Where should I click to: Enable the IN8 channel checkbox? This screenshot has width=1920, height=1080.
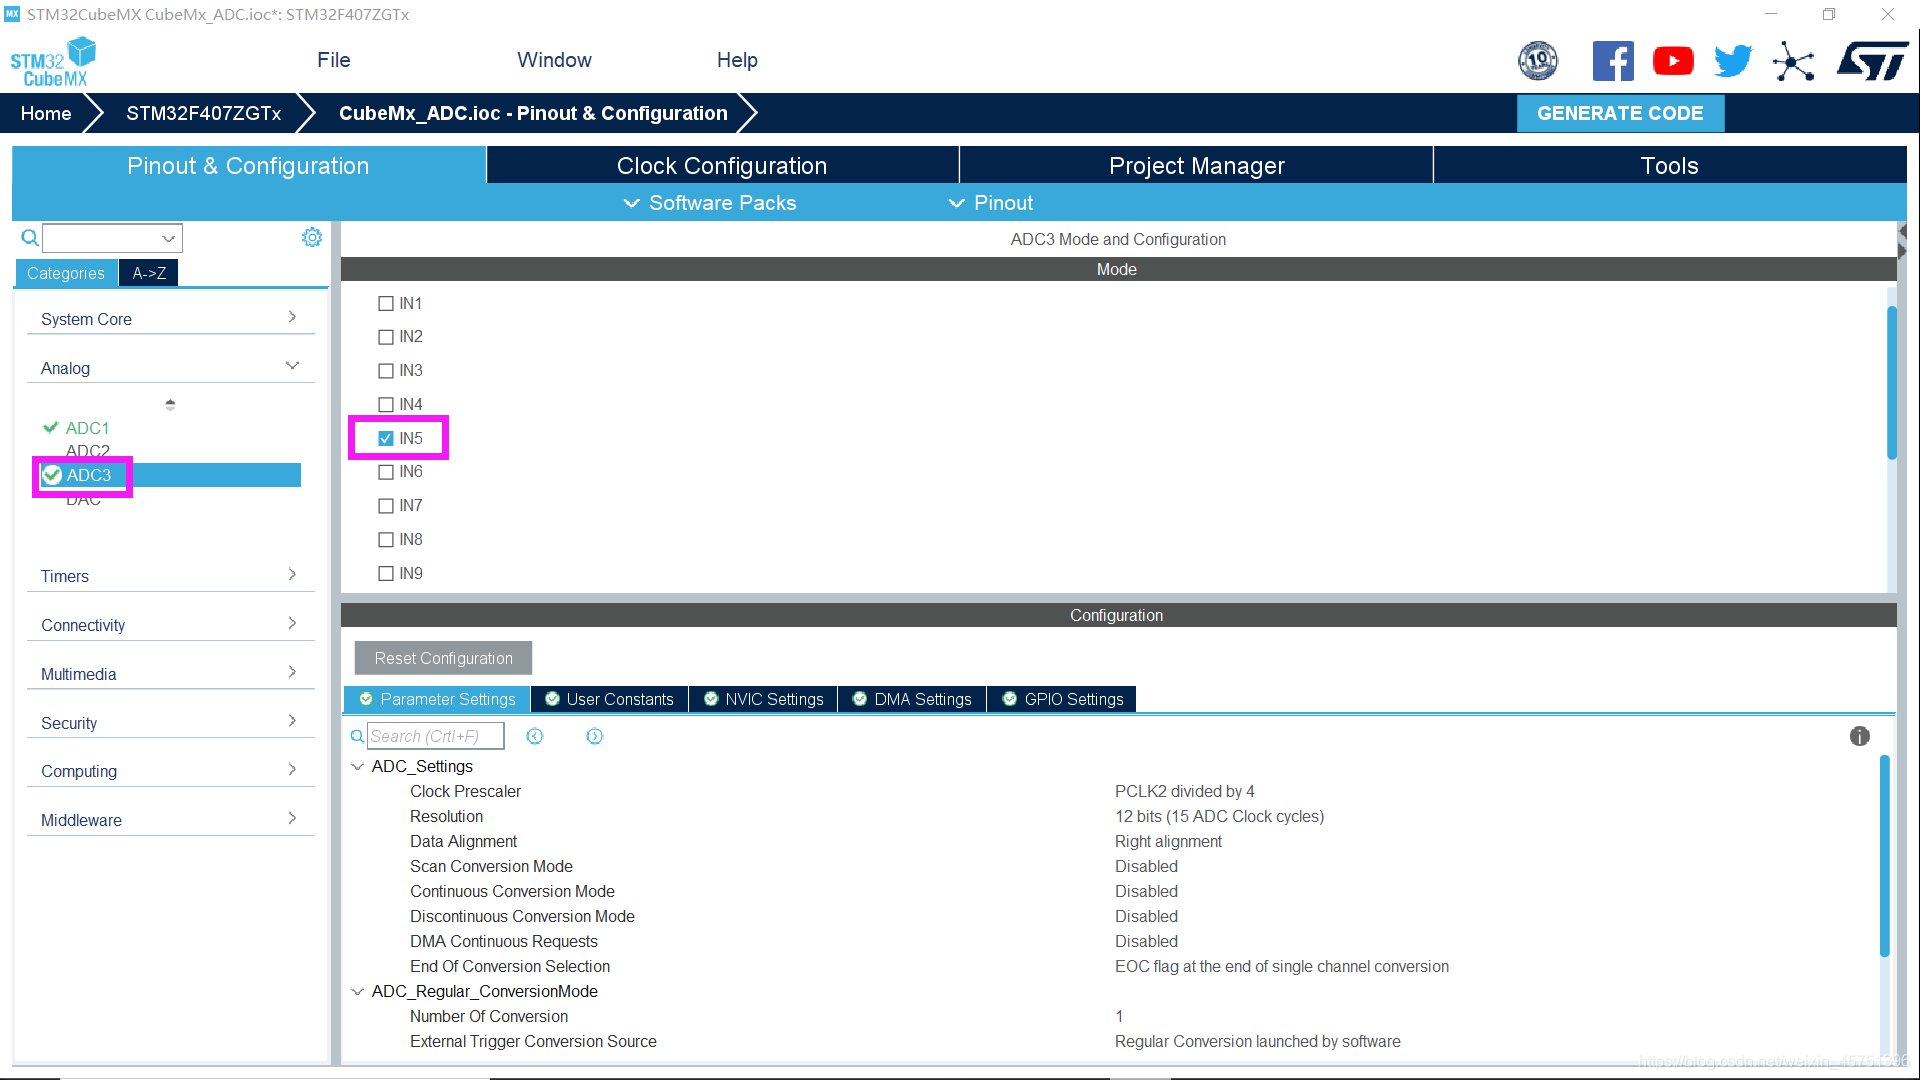(x=386, y=539)
